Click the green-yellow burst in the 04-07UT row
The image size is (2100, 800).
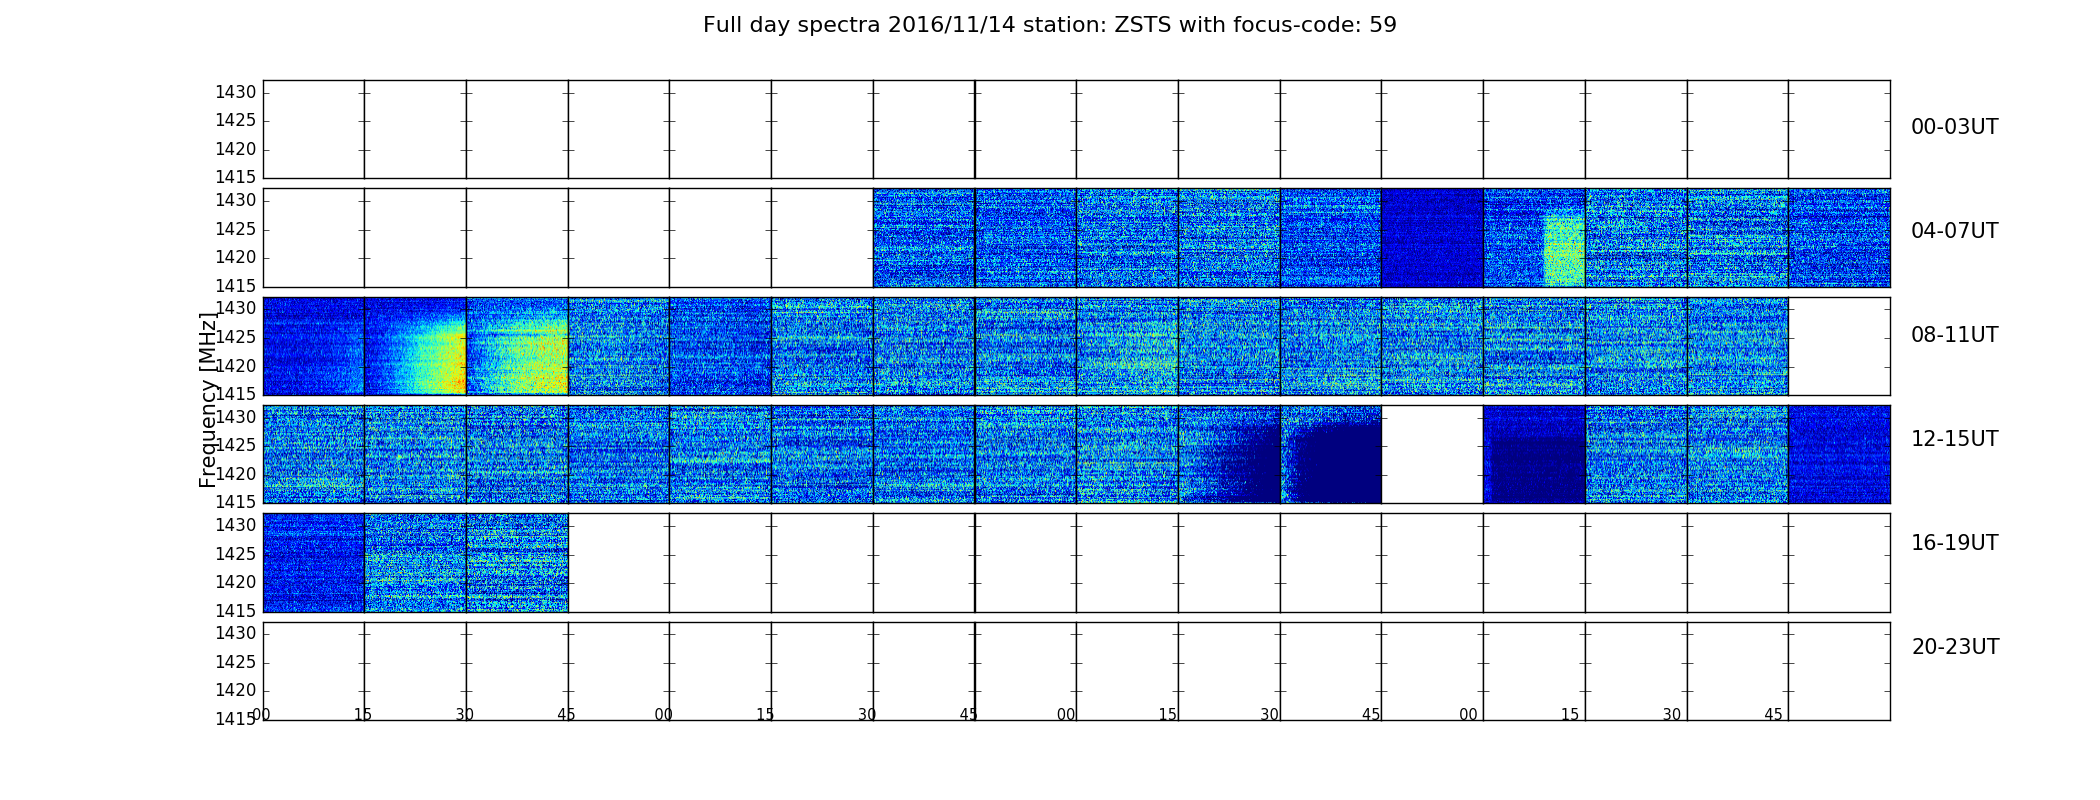pos(1564,250)
